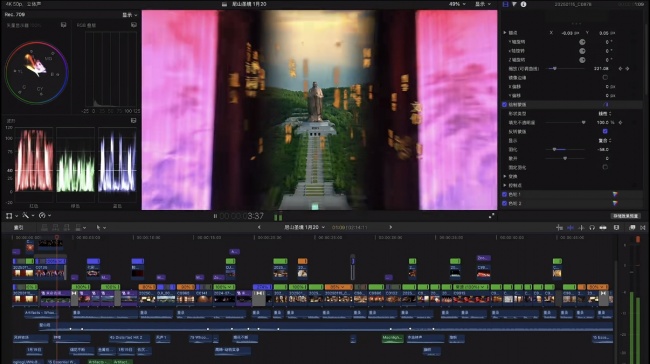
Task: Disable the draw mask effect checkbox
Action: (504, 104)
